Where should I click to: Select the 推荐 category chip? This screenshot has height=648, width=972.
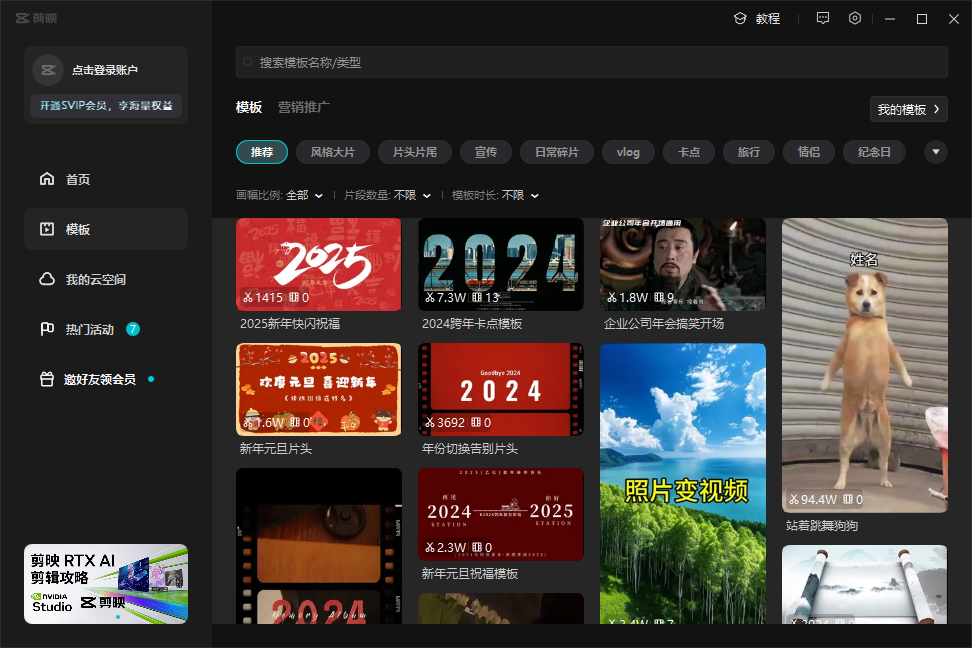(262, 152)
